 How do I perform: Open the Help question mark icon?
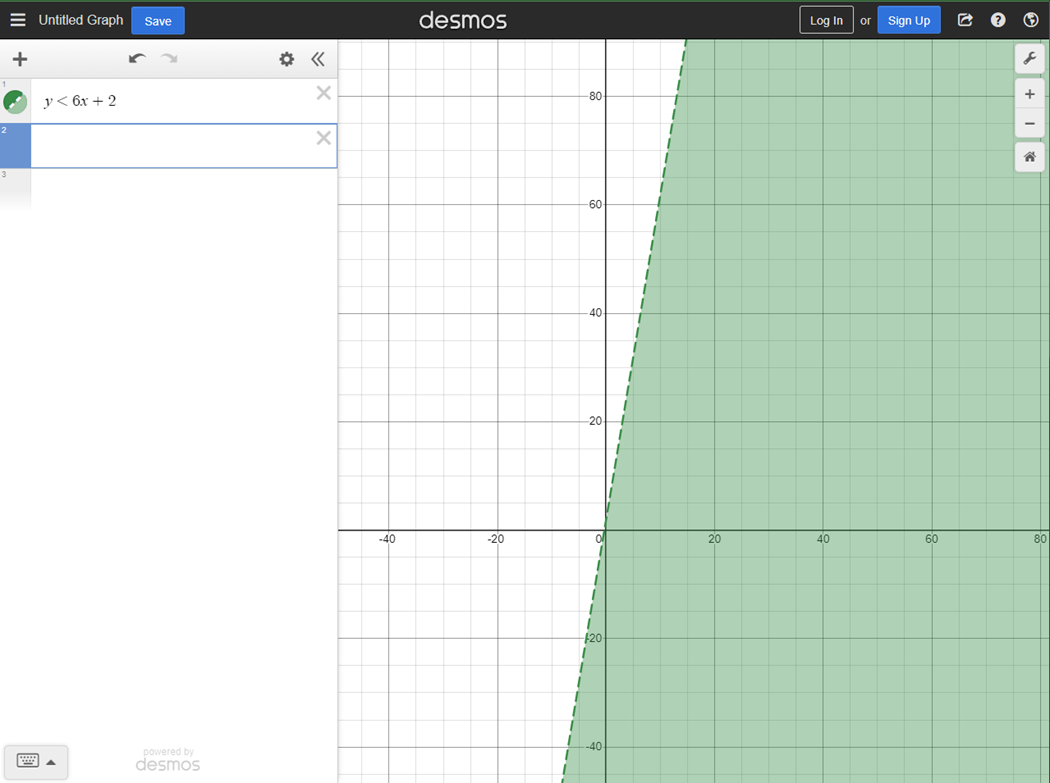click(998, 20)
